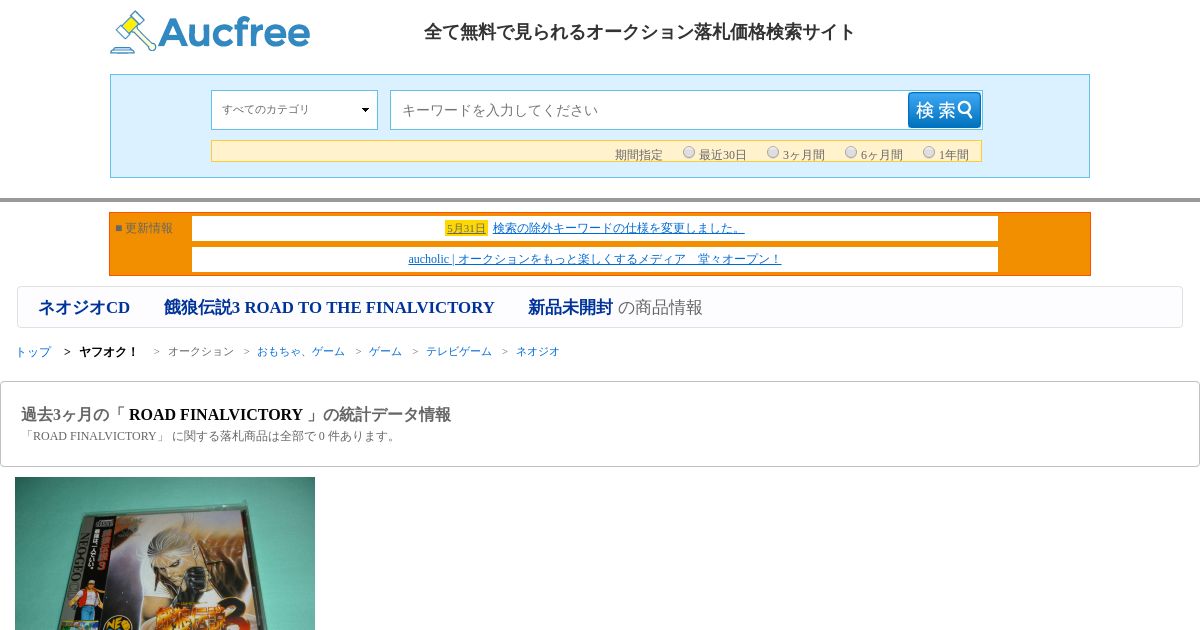Click the 餓狼伝説3 ROAD TO THE FINALVICTORY link
The height and width of the screenshot is (630, 1200).
click(329, 307)
